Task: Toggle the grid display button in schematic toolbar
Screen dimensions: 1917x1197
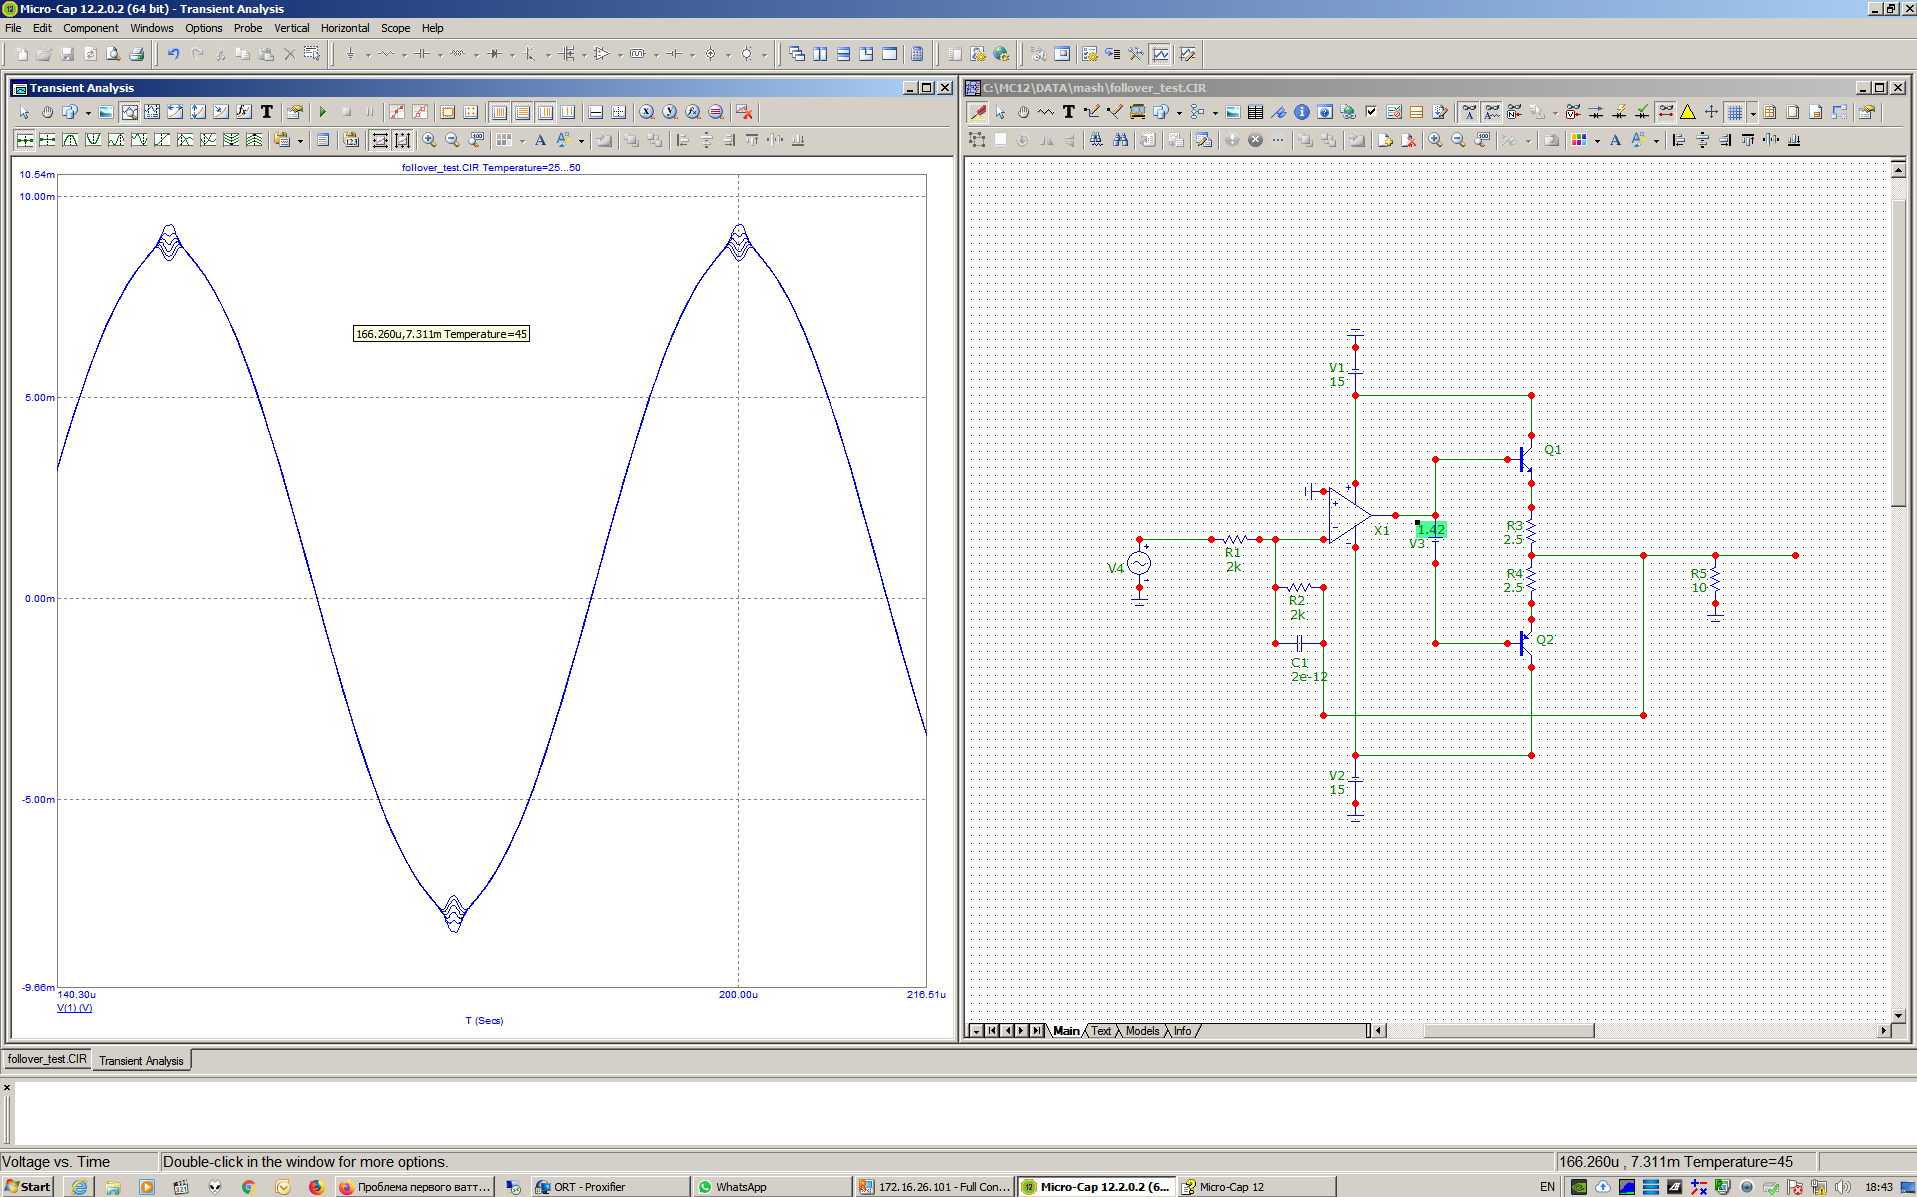Action: (x=1735, y=112)
